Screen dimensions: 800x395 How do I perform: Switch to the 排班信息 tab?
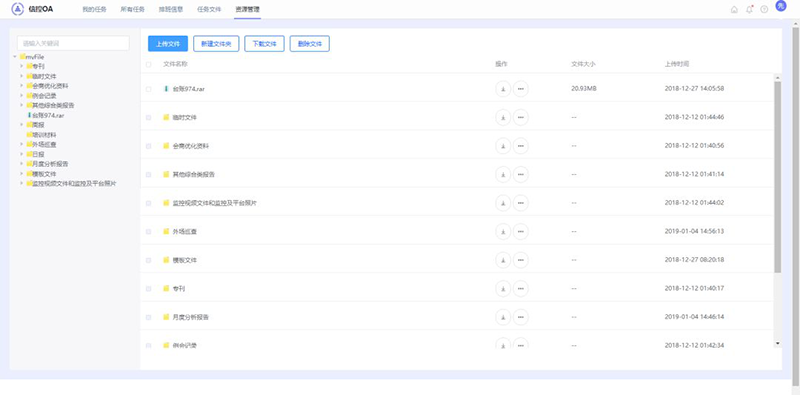[171, 9]
